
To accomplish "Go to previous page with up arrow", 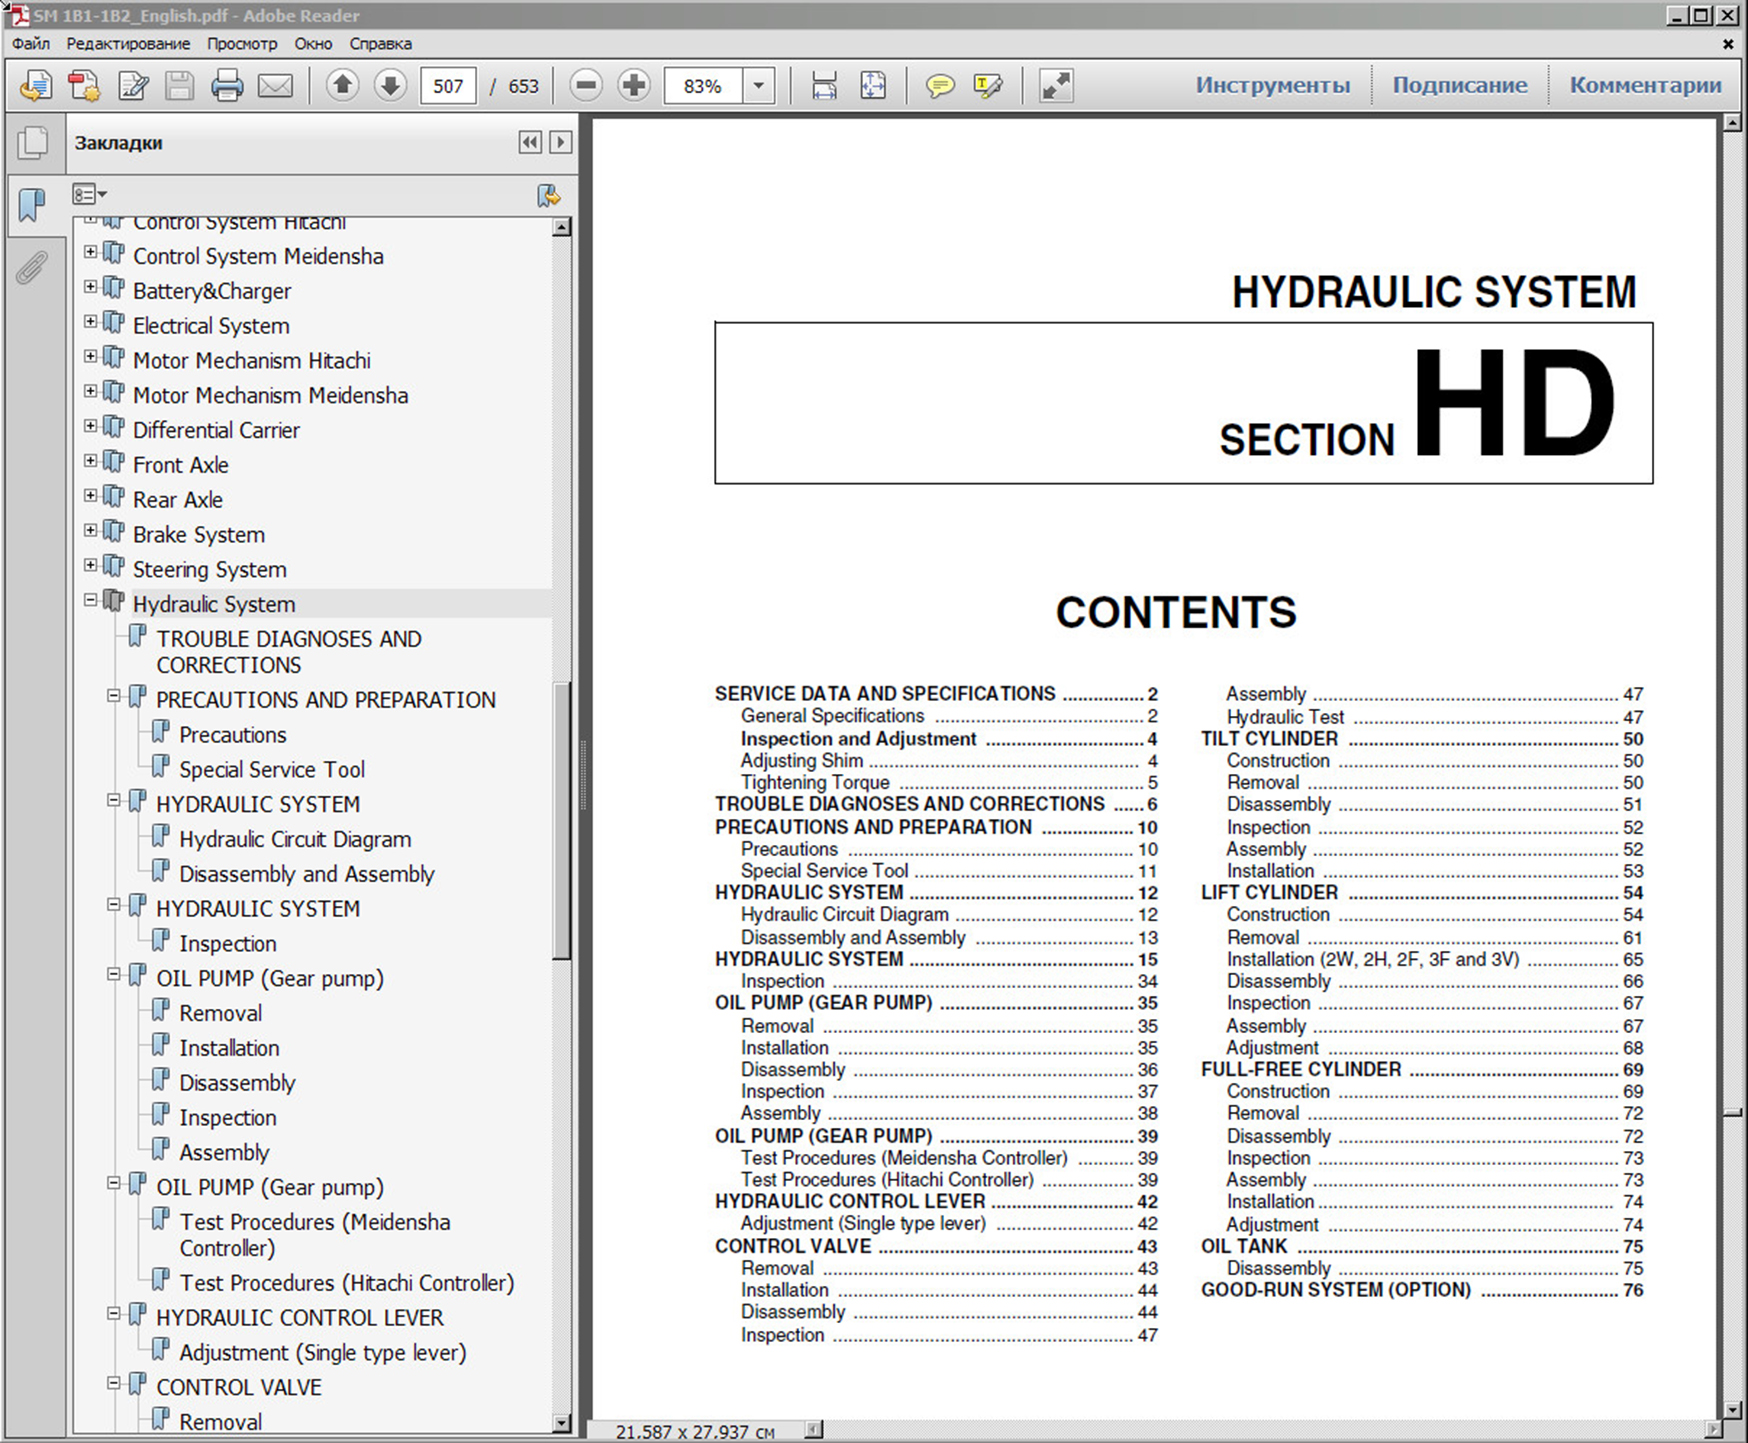I will 342,86.
